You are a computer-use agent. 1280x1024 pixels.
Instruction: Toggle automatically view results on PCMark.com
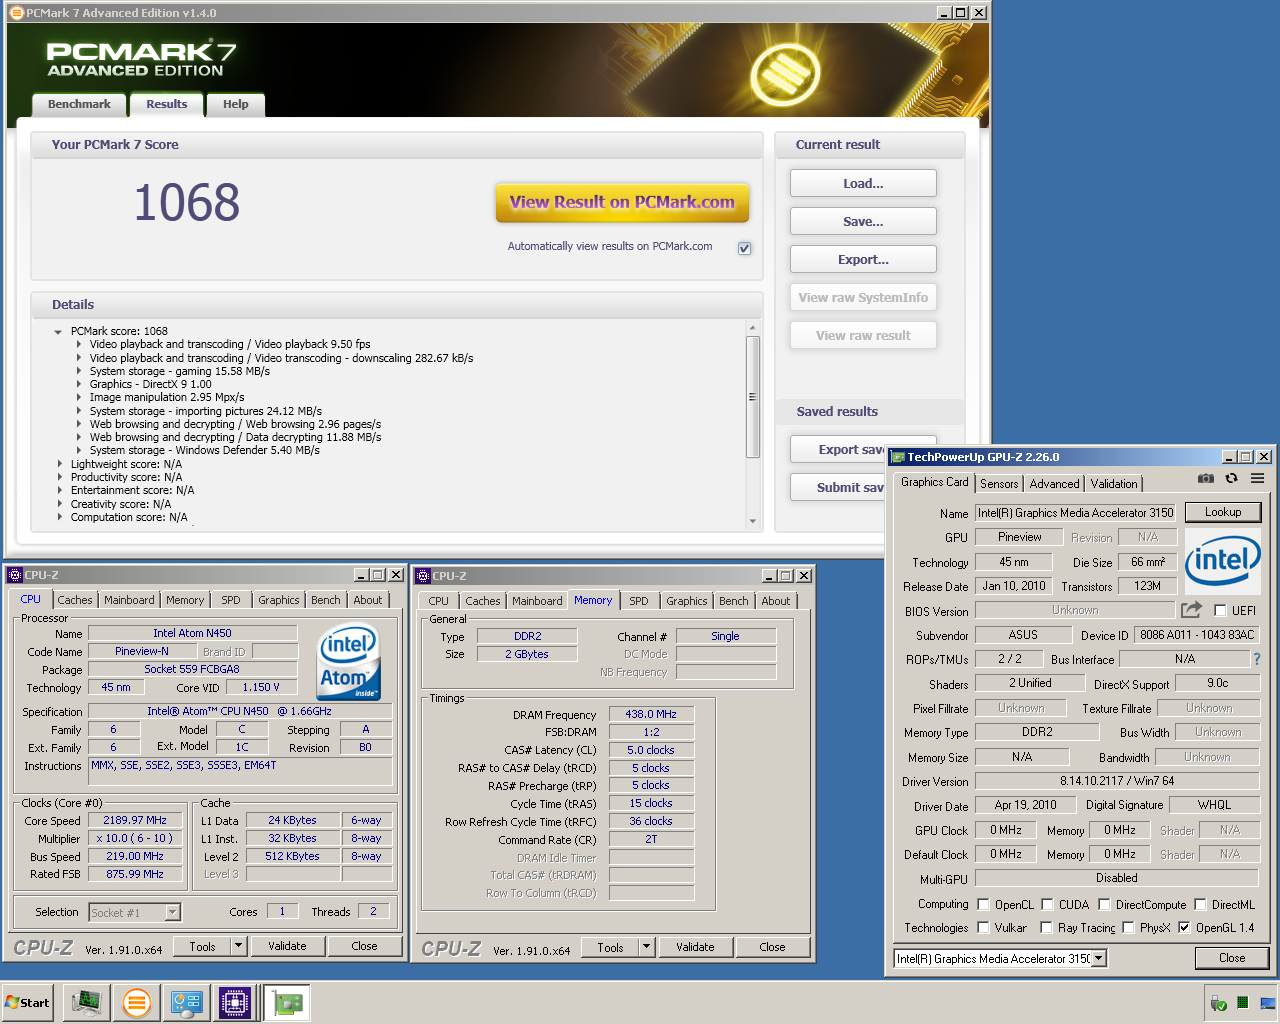pos(745,248)
